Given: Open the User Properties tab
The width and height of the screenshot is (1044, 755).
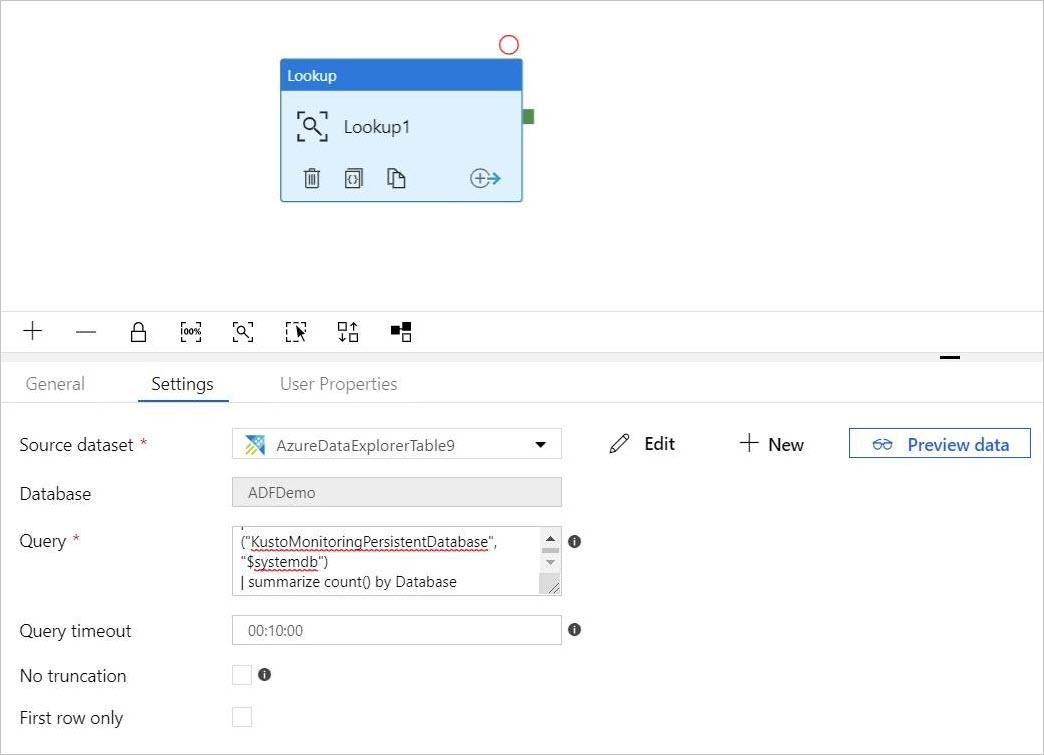Looking at the screenshot, I should tap(337, 383).
